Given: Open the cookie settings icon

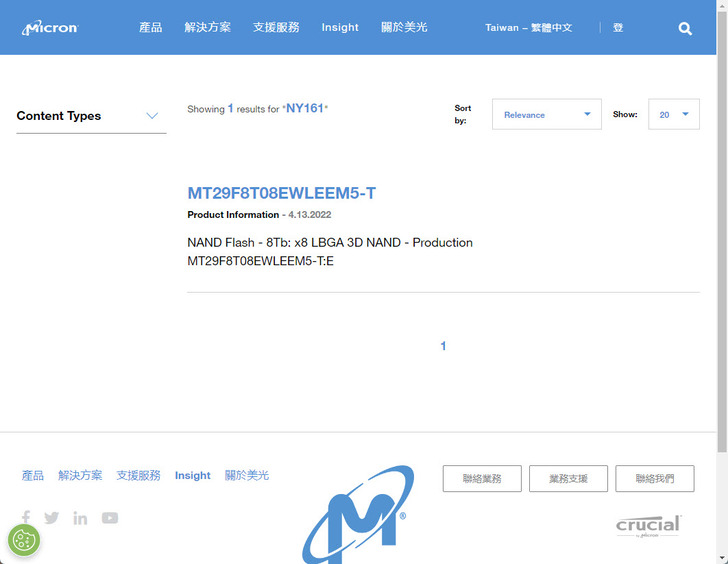Looking at the screenshot, I should point(24,541).
